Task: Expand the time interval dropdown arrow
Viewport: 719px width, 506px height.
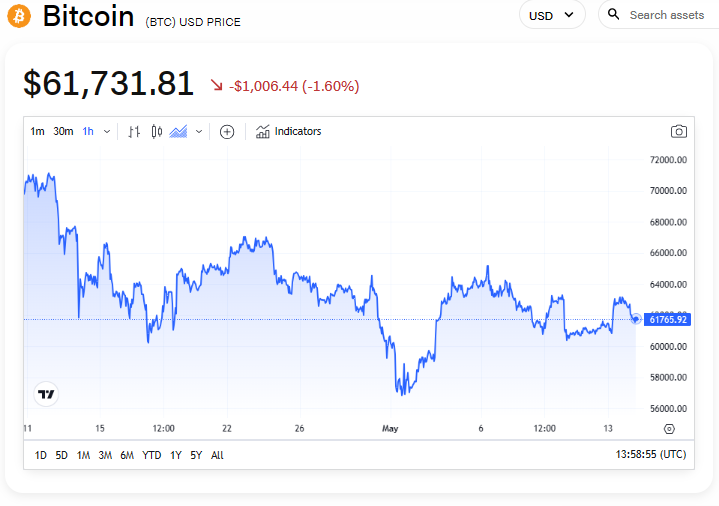Action: [x=107, y=131]
